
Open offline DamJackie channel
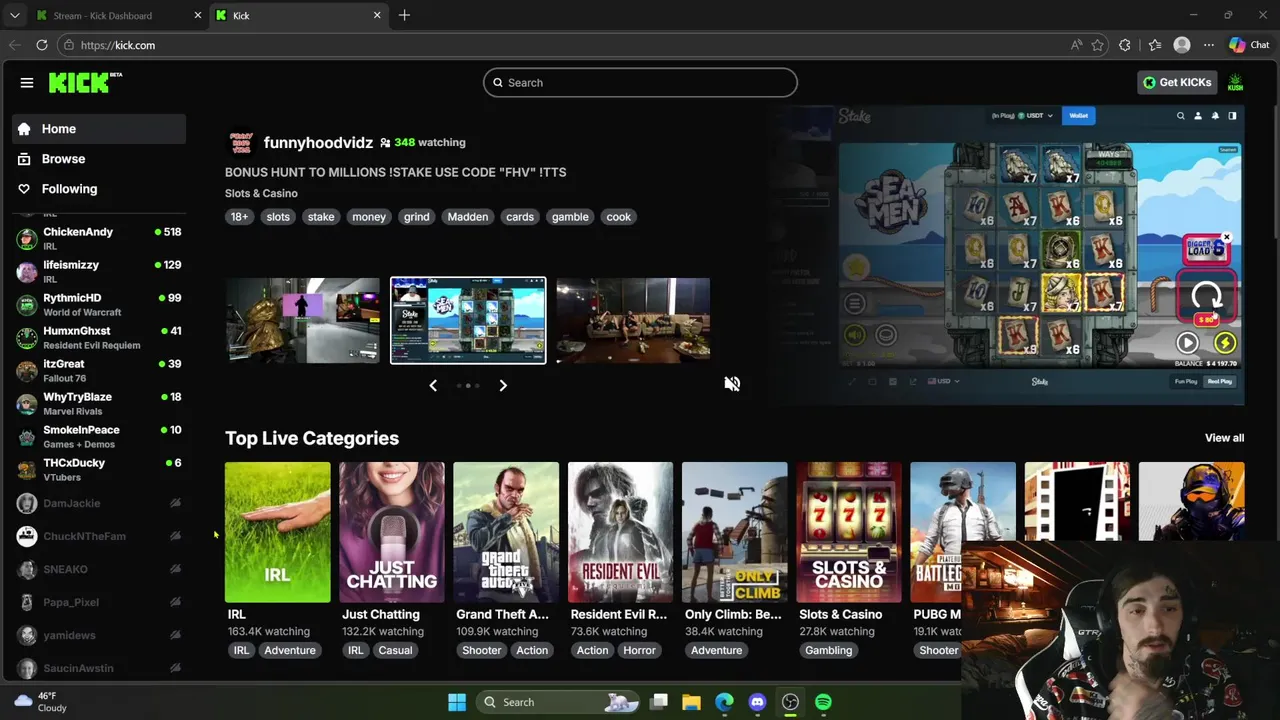(x=98, y=503)
